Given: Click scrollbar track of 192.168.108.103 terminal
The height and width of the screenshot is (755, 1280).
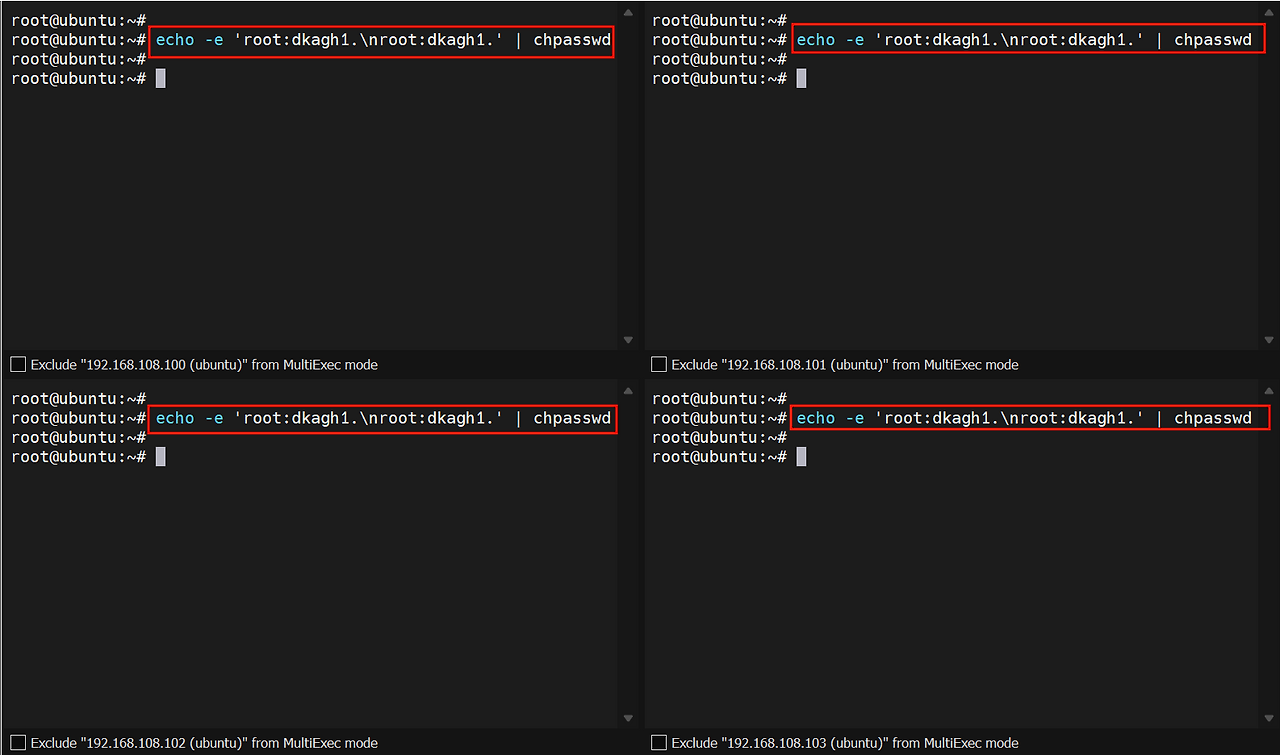Looking at the screenshot, I should (1271, 555).
